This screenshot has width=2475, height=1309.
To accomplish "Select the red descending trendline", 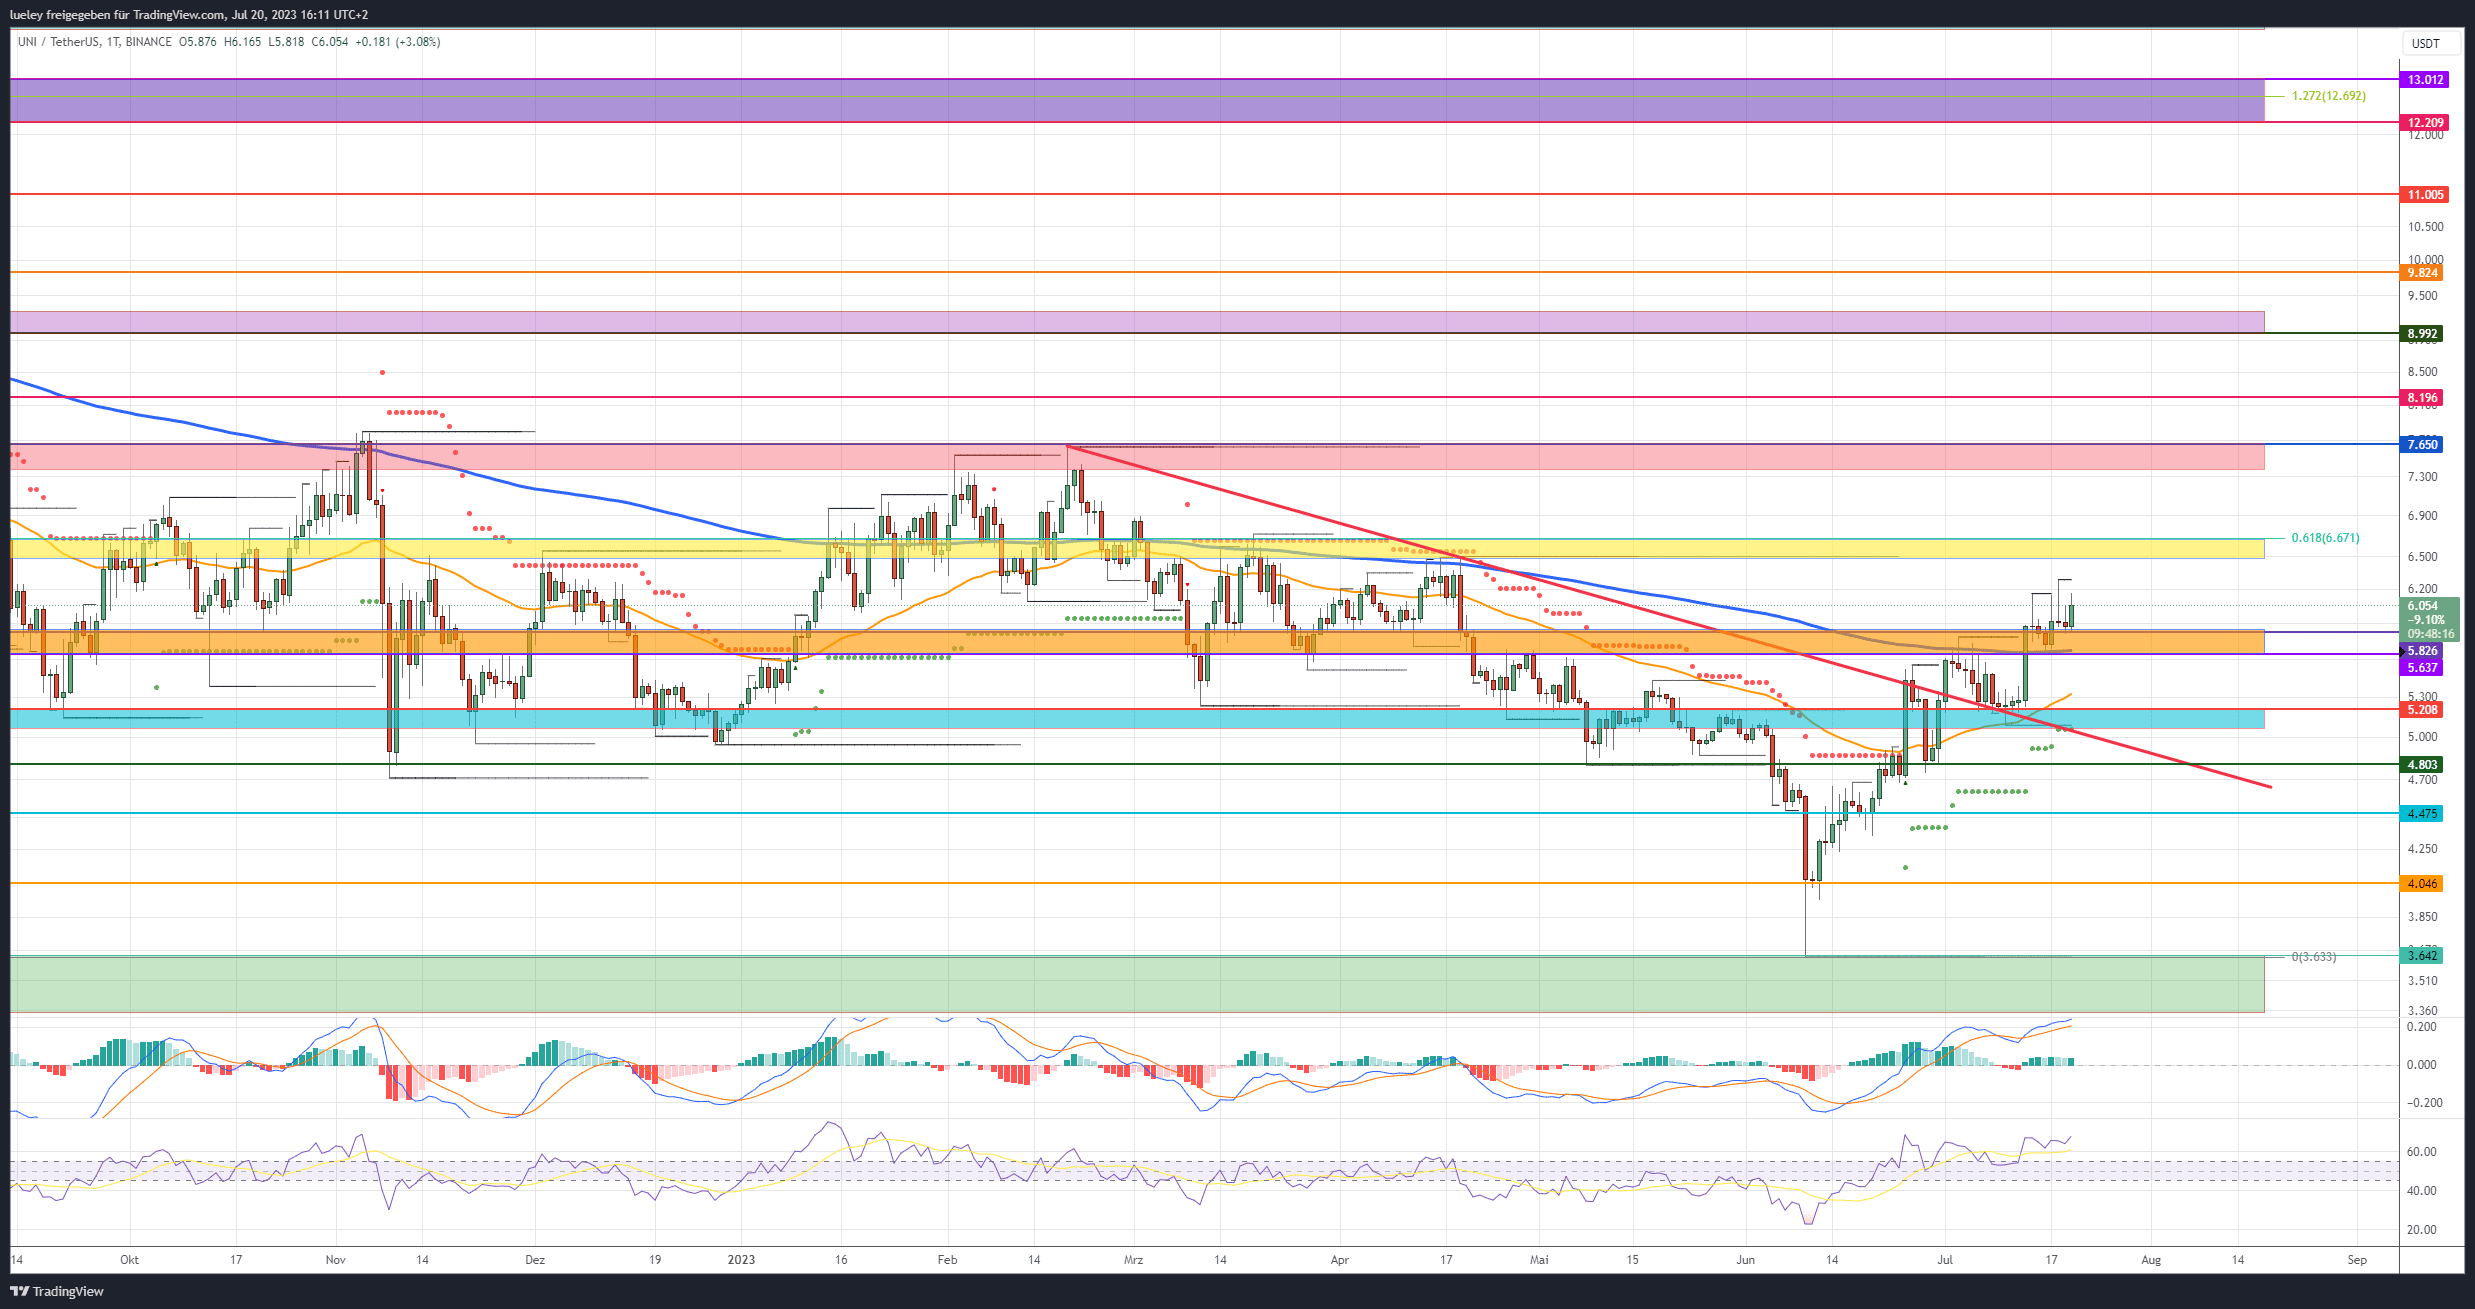I will point(1669,617).
